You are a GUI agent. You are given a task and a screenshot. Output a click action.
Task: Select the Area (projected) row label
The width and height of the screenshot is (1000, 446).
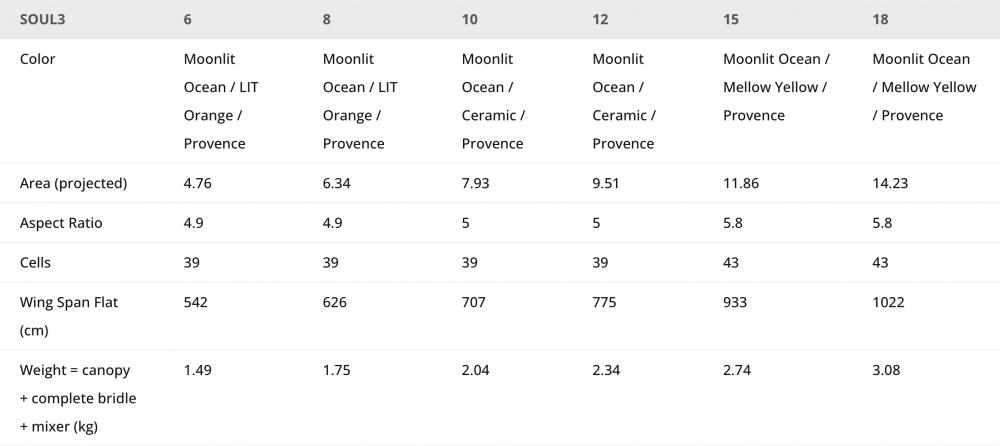73,184
